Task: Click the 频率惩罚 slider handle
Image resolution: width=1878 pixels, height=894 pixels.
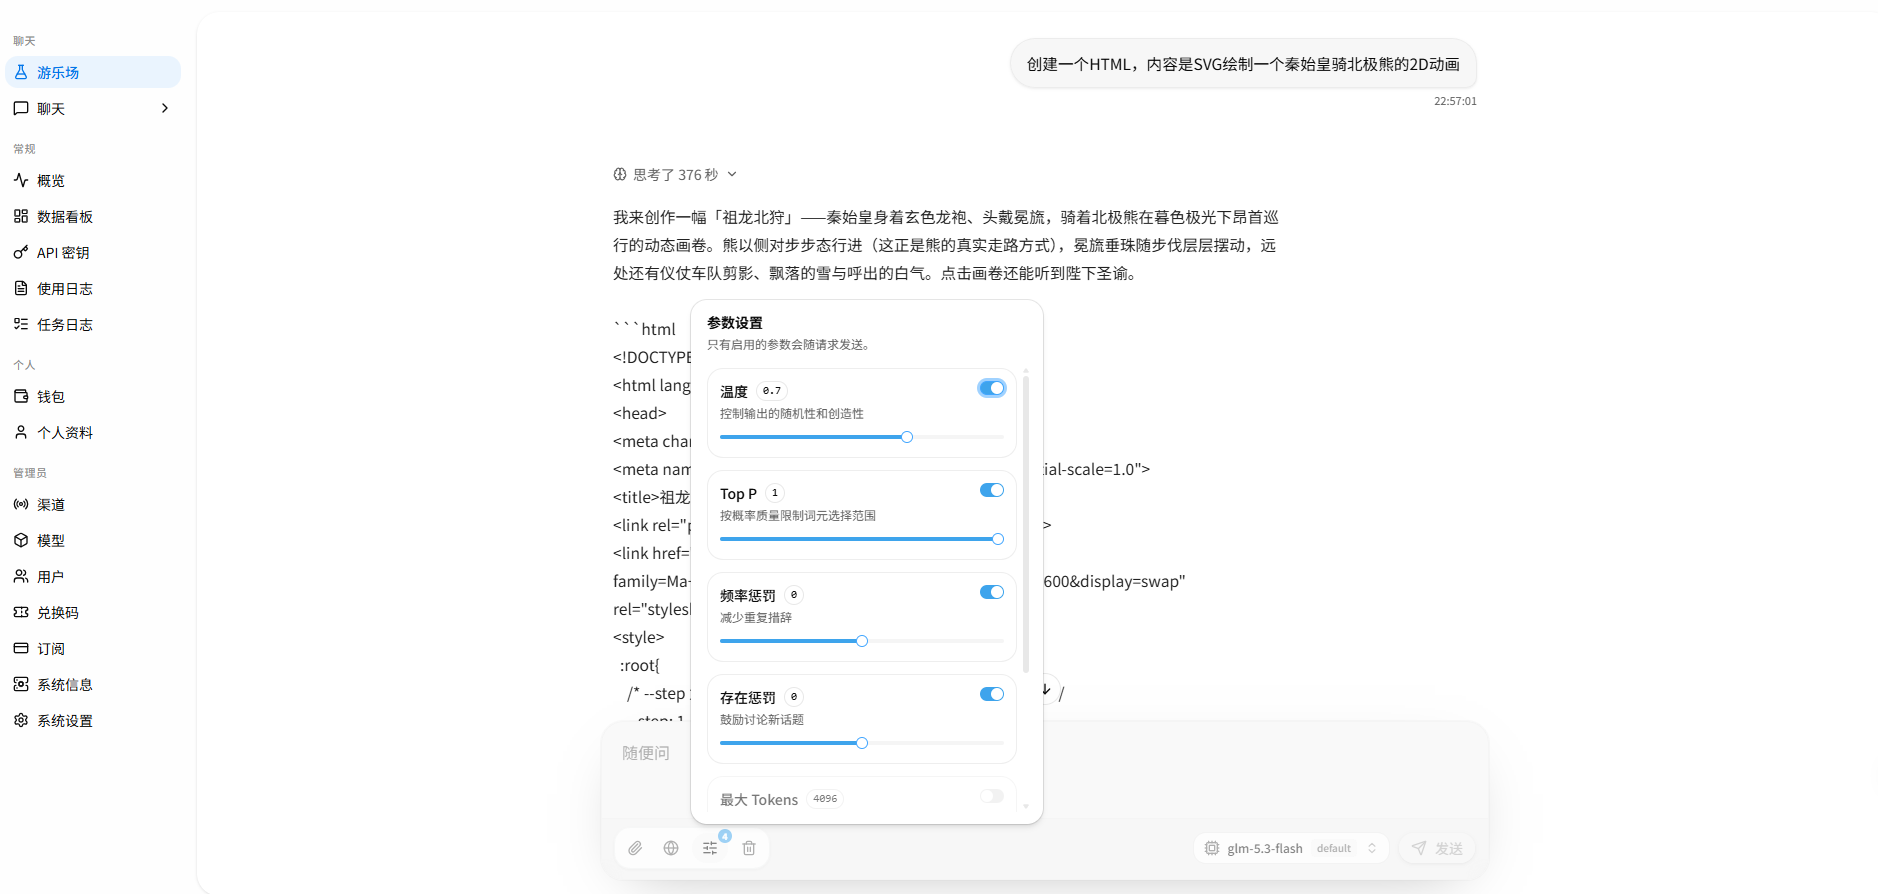Action: pos(862,641)
